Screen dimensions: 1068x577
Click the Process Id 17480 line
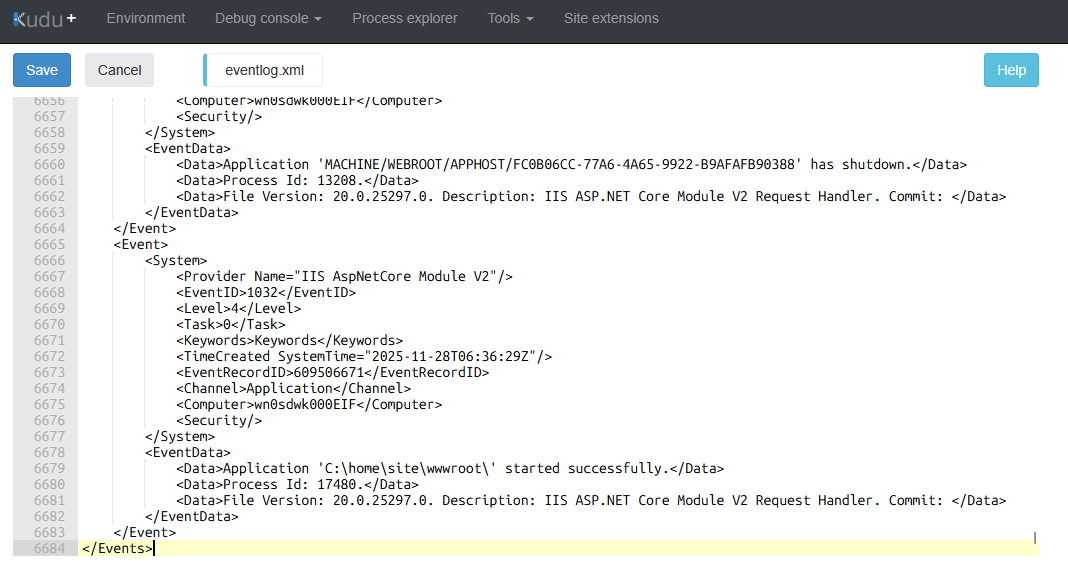point(297,484)
